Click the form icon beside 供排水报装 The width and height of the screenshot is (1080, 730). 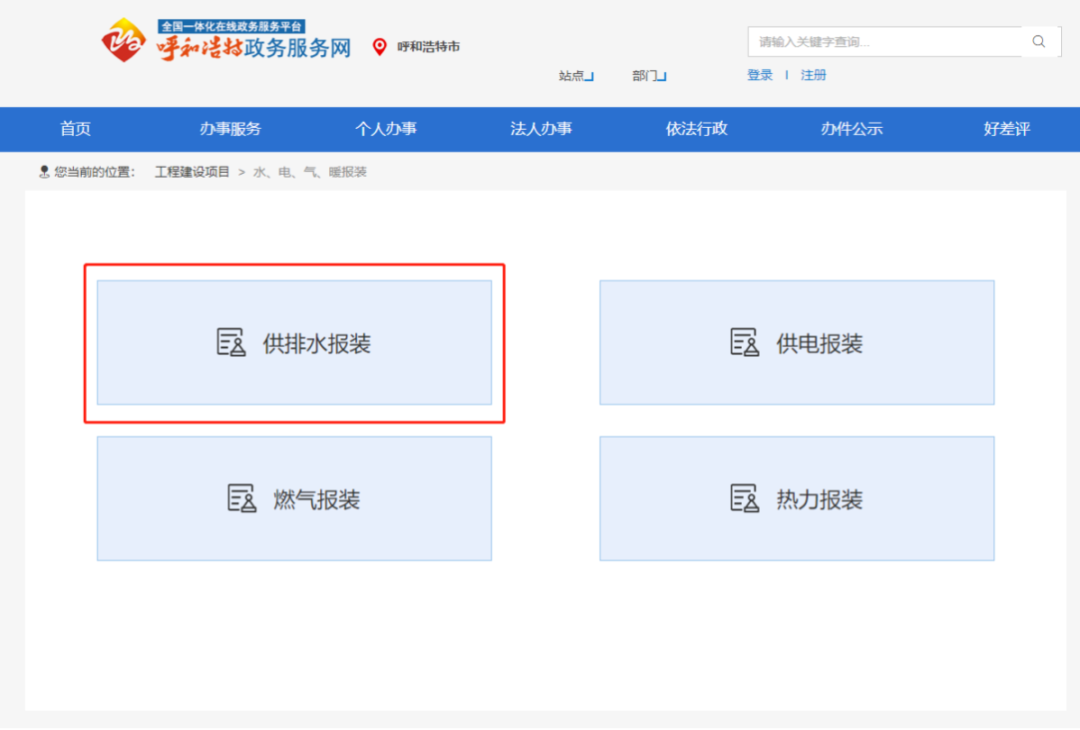[231, 343]
